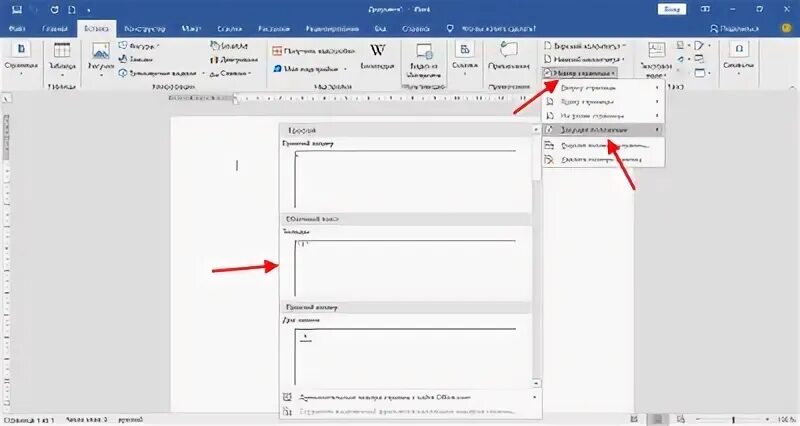The width and height of the screenshot is (800, 426).
Task: Open the Footer (Нижний колонтитул) dropdown
Action: tap(585, 59)
